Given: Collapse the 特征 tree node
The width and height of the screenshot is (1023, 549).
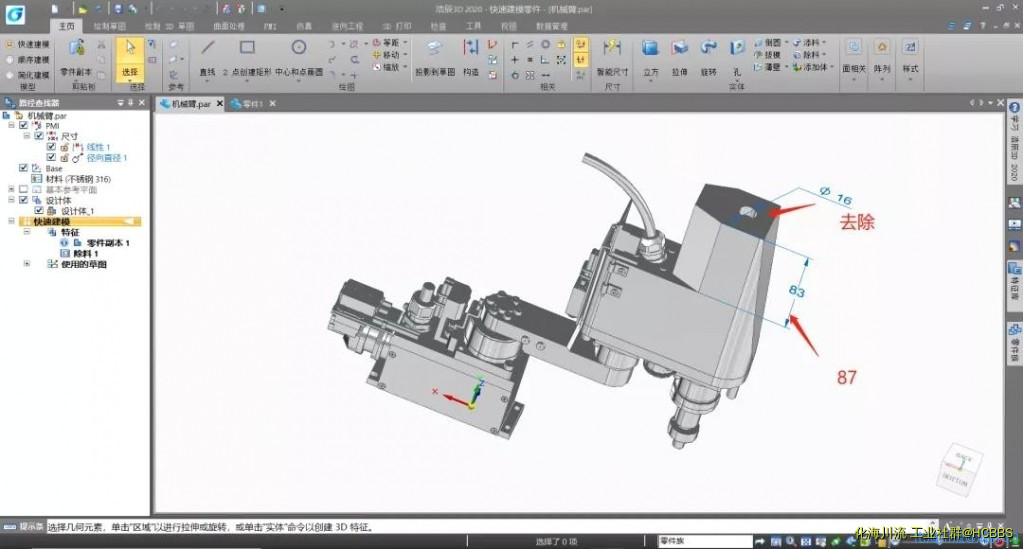Looking at the screenshot, I should [27, 232].
